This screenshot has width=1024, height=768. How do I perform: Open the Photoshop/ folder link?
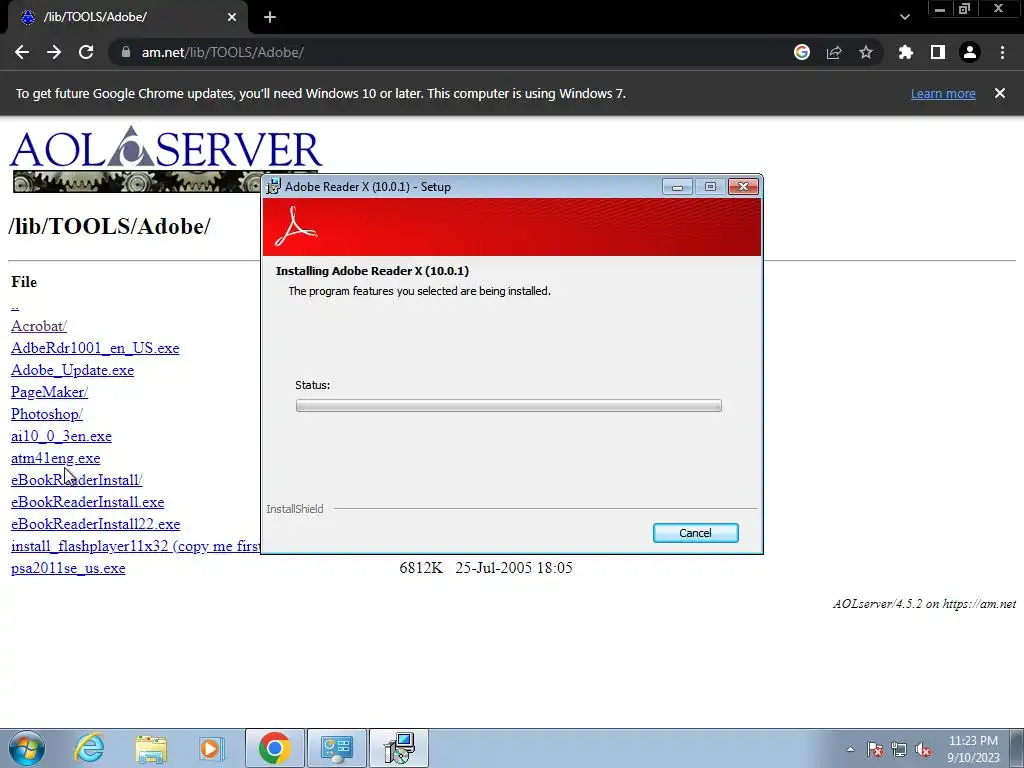(x=46, y=414)
